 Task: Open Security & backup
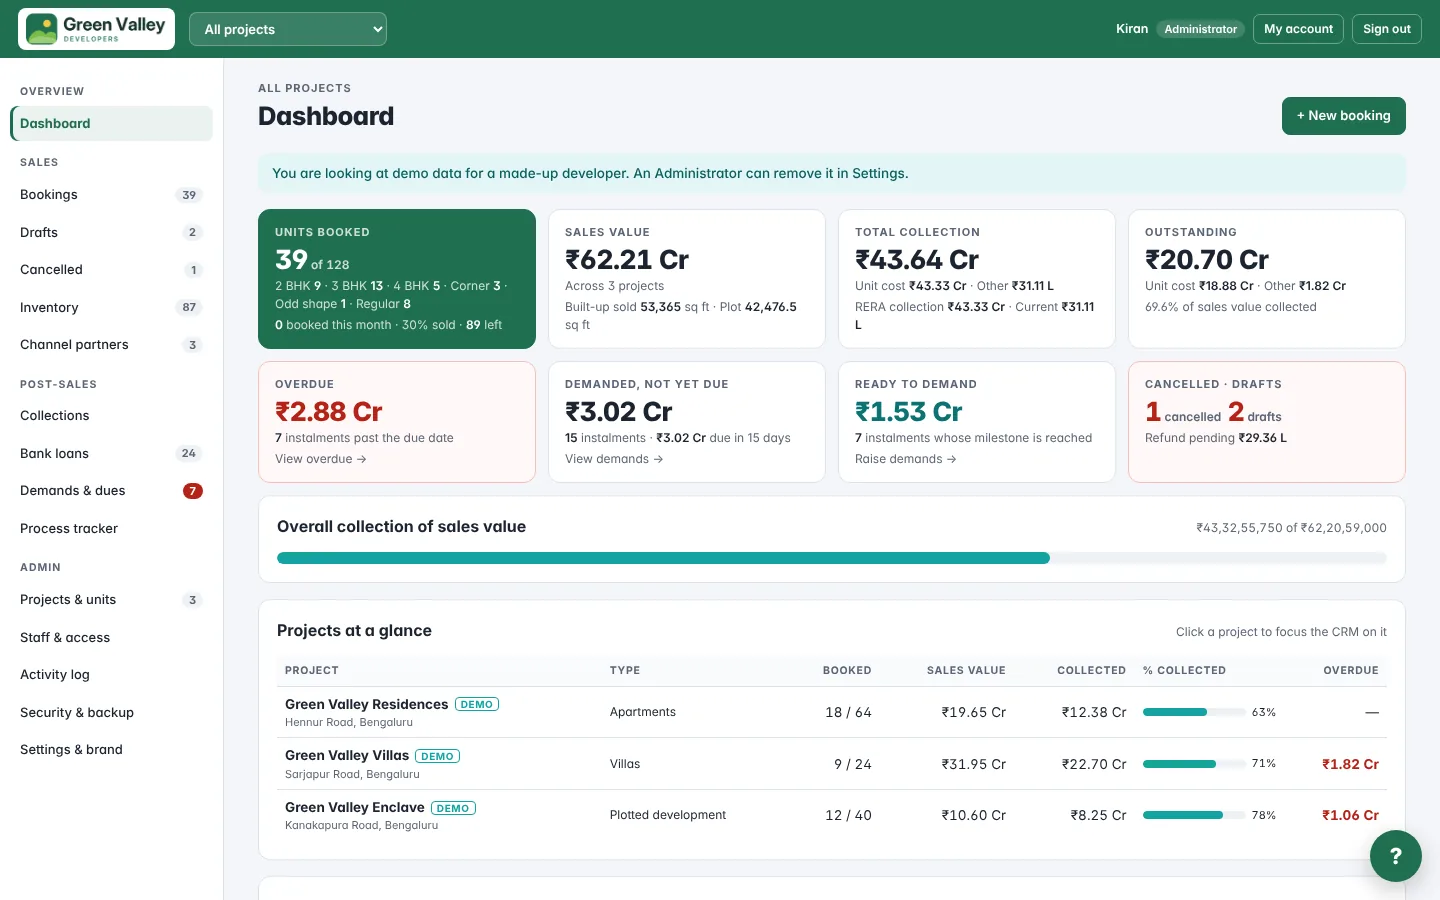111,712
